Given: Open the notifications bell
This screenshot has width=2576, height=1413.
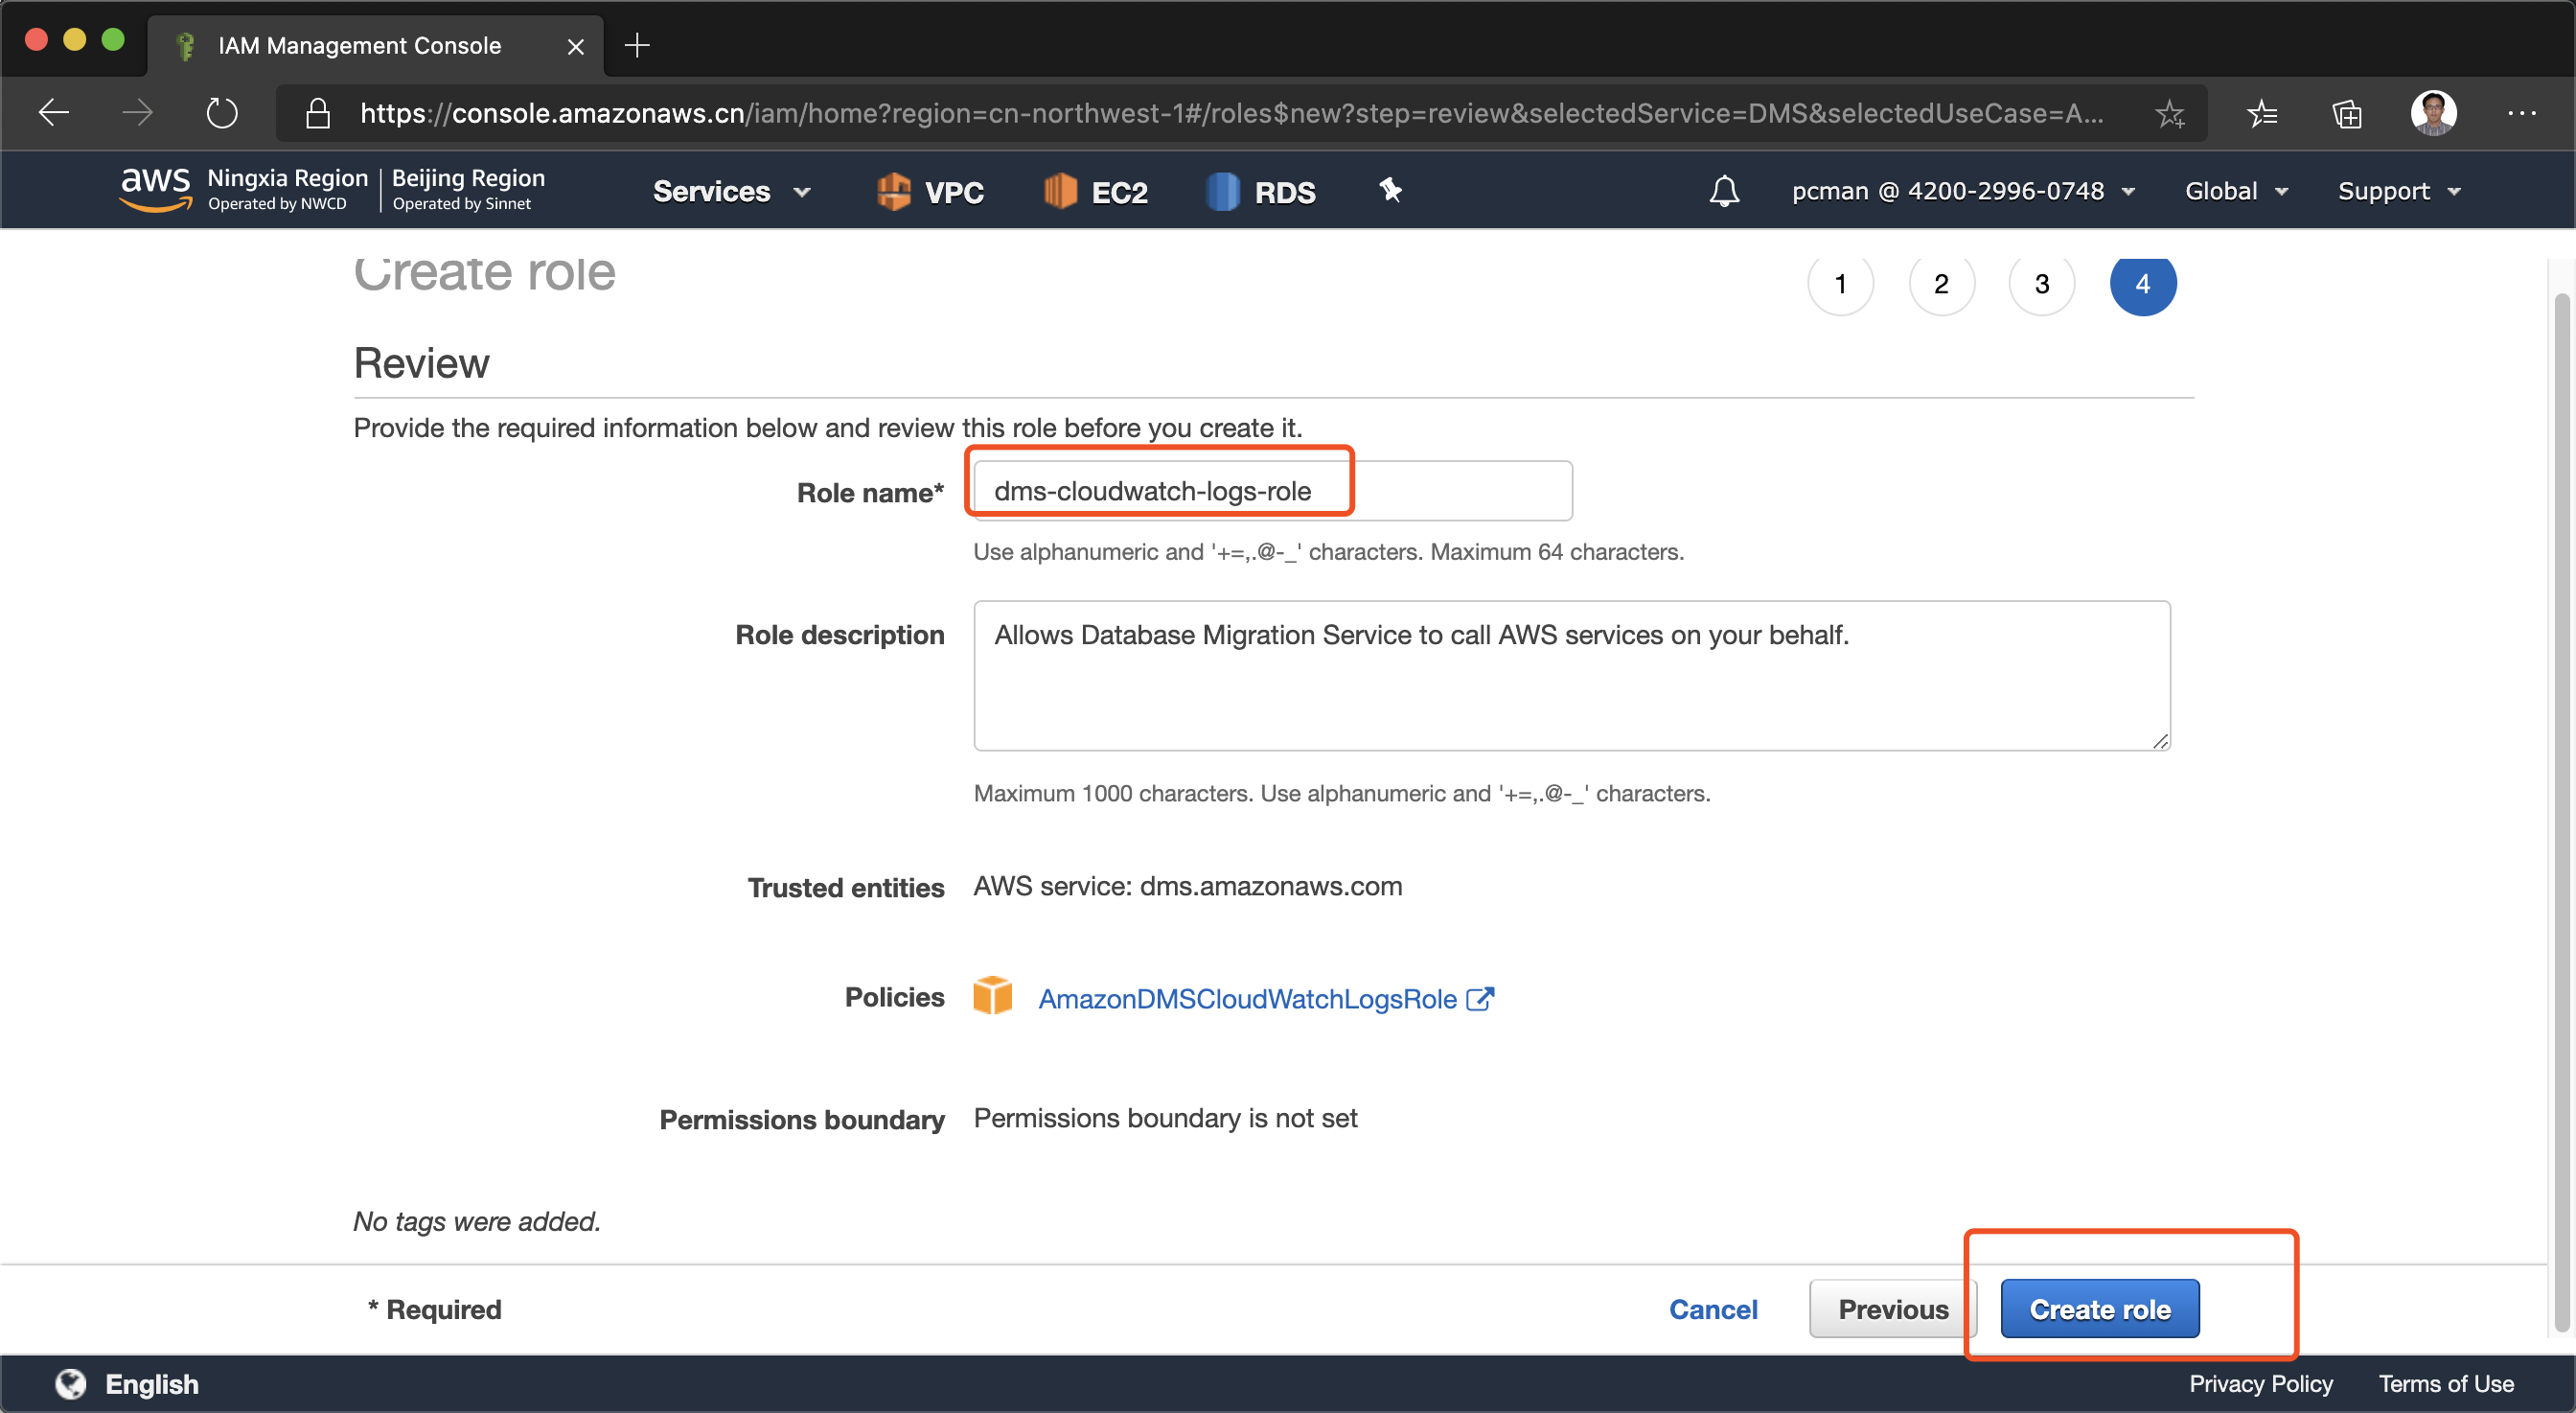Looking at the screenshot, I should [1723, 191].
